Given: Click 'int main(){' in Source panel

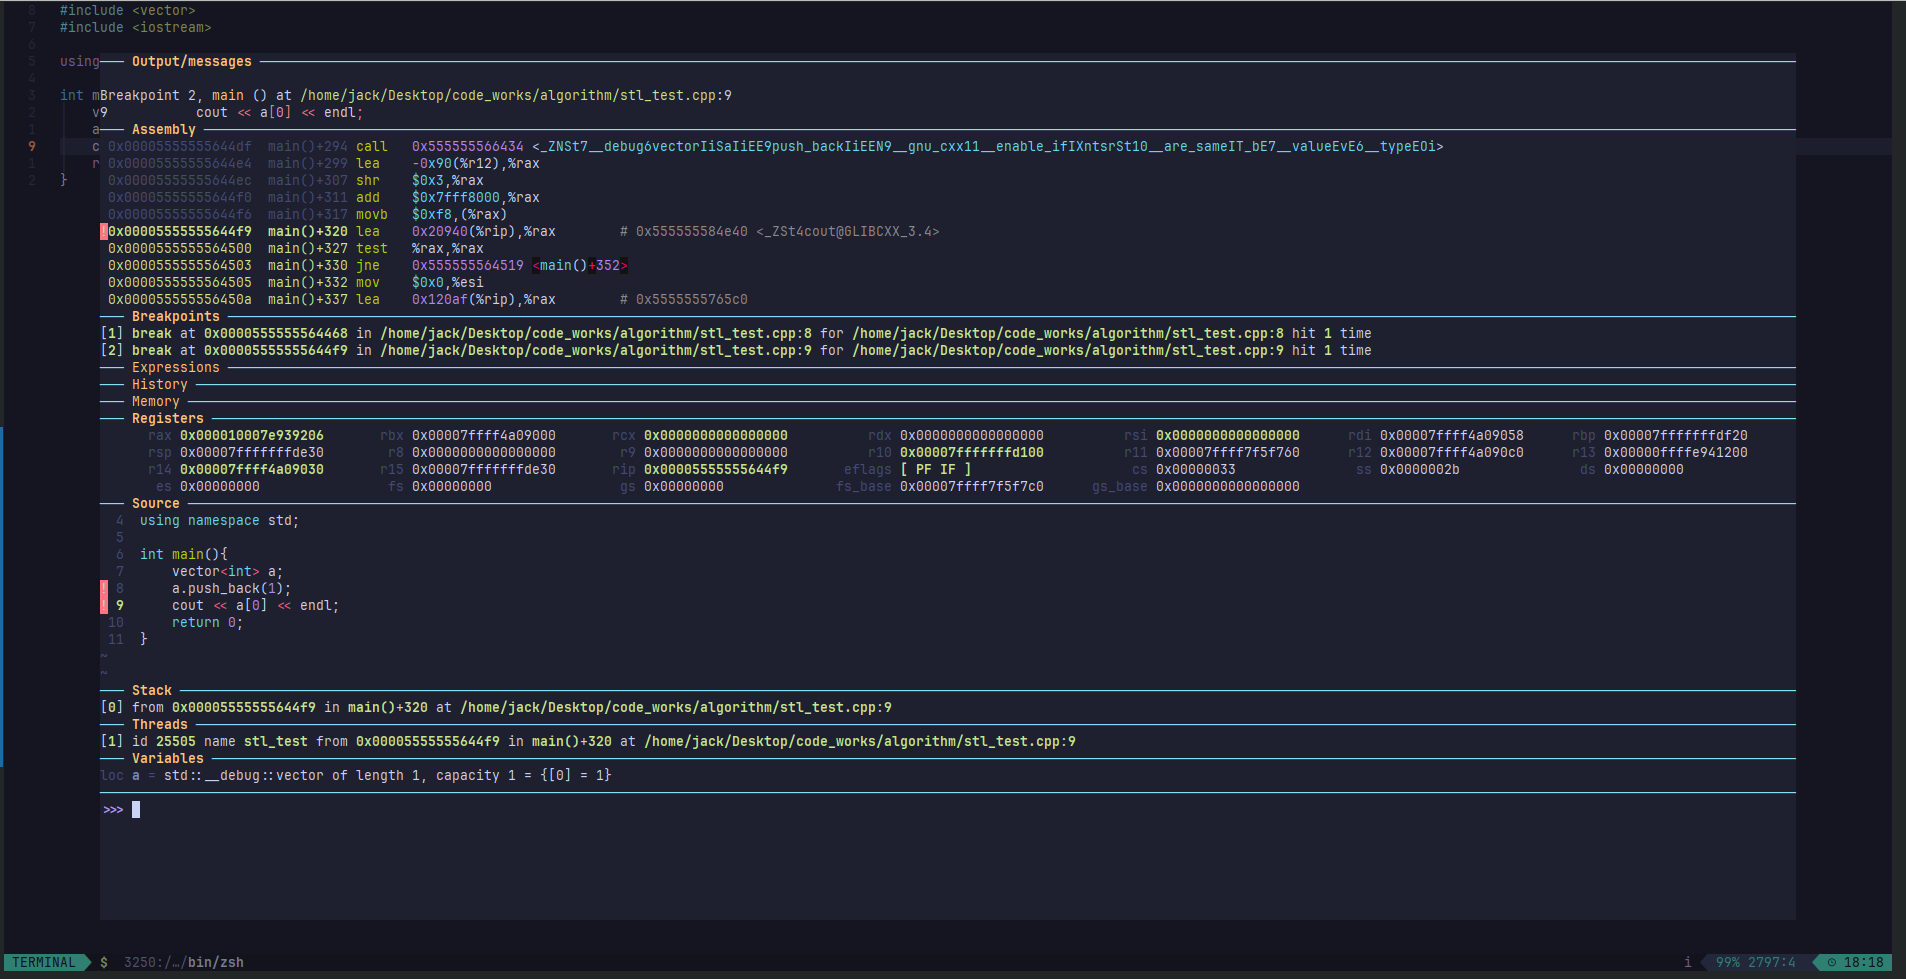Looking at the screenshot, I should [x=184, y=555].
